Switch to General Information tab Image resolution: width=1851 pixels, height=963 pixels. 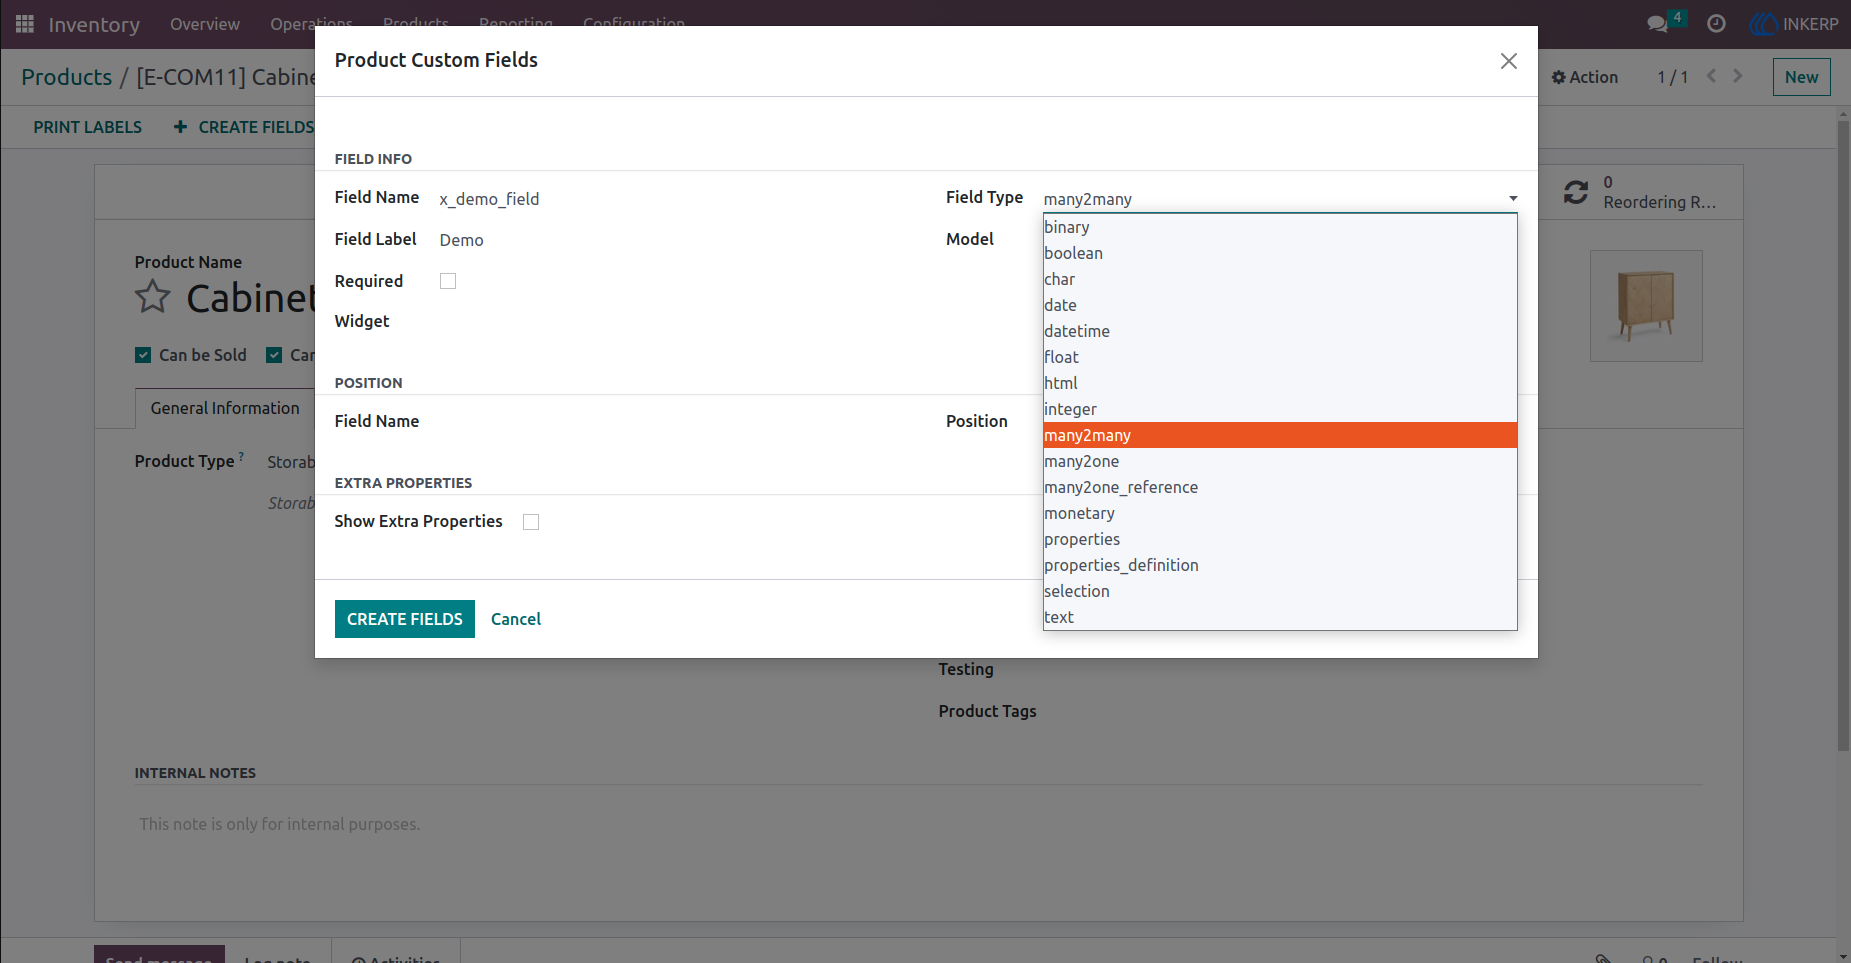point(225,408)
